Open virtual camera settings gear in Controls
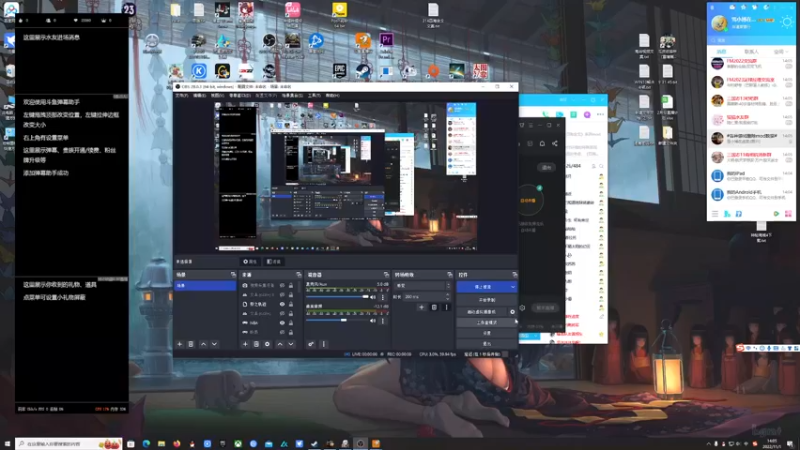 pyautogui.click(x=512, y=312)
